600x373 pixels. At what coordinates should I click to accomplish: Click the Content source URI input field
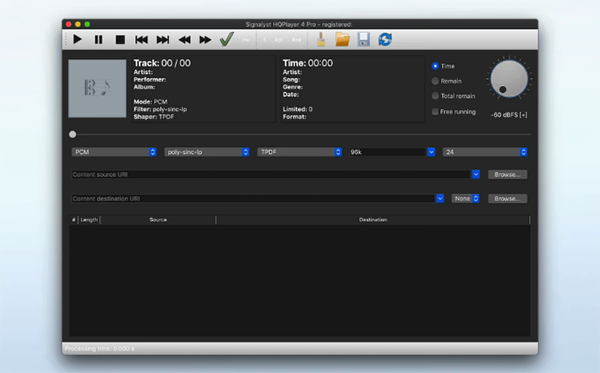[x=271, y=174]
